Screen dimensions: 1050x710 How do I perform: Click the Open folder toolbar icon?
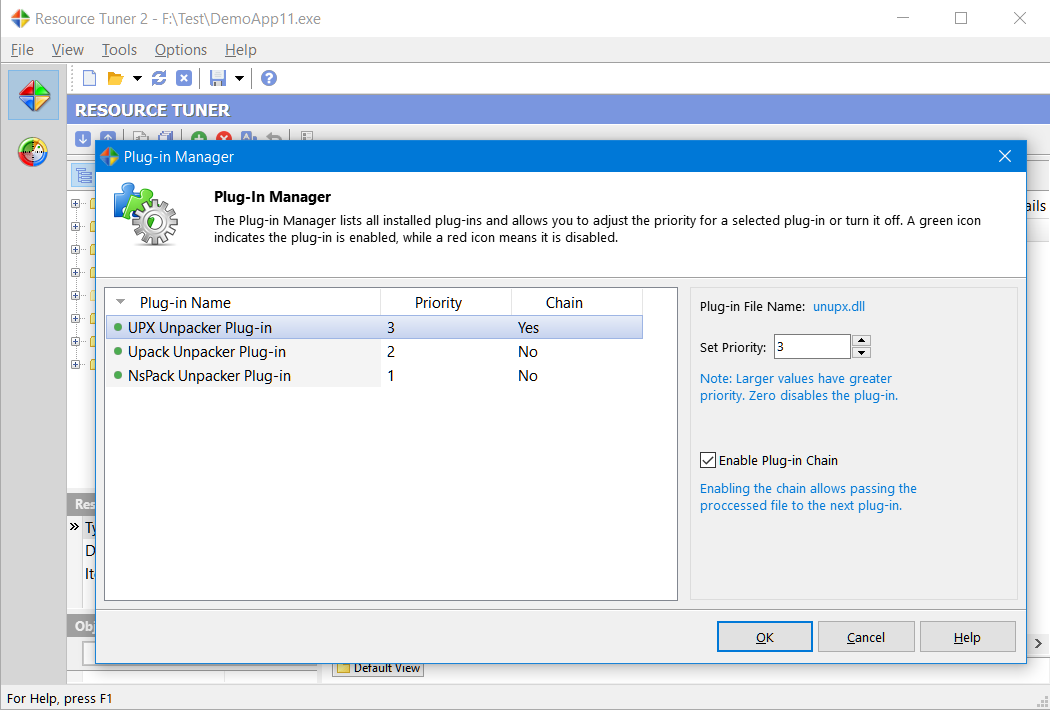tap(116, 78)
